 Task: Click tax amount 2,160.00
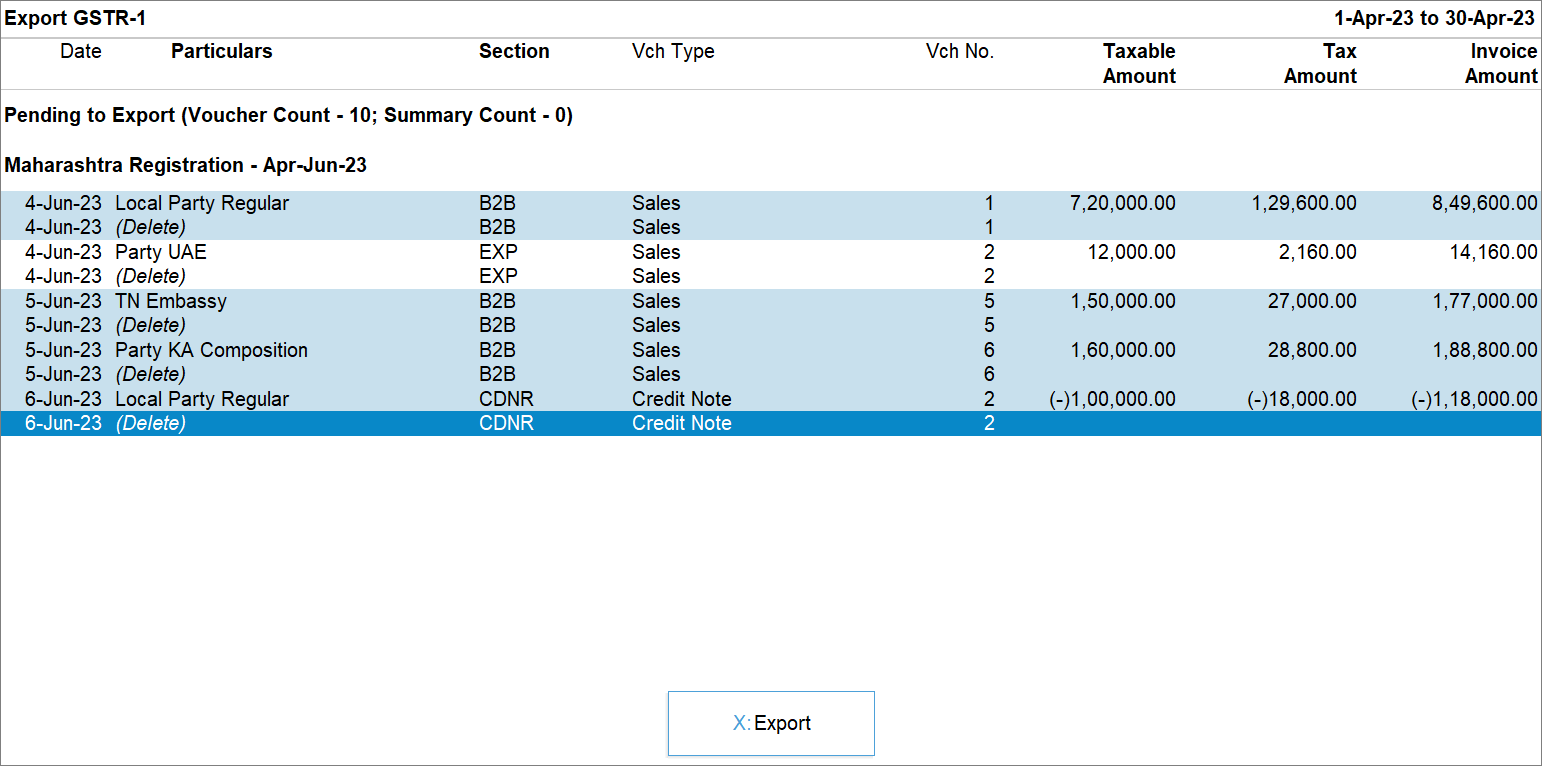tap(1317, 252)
